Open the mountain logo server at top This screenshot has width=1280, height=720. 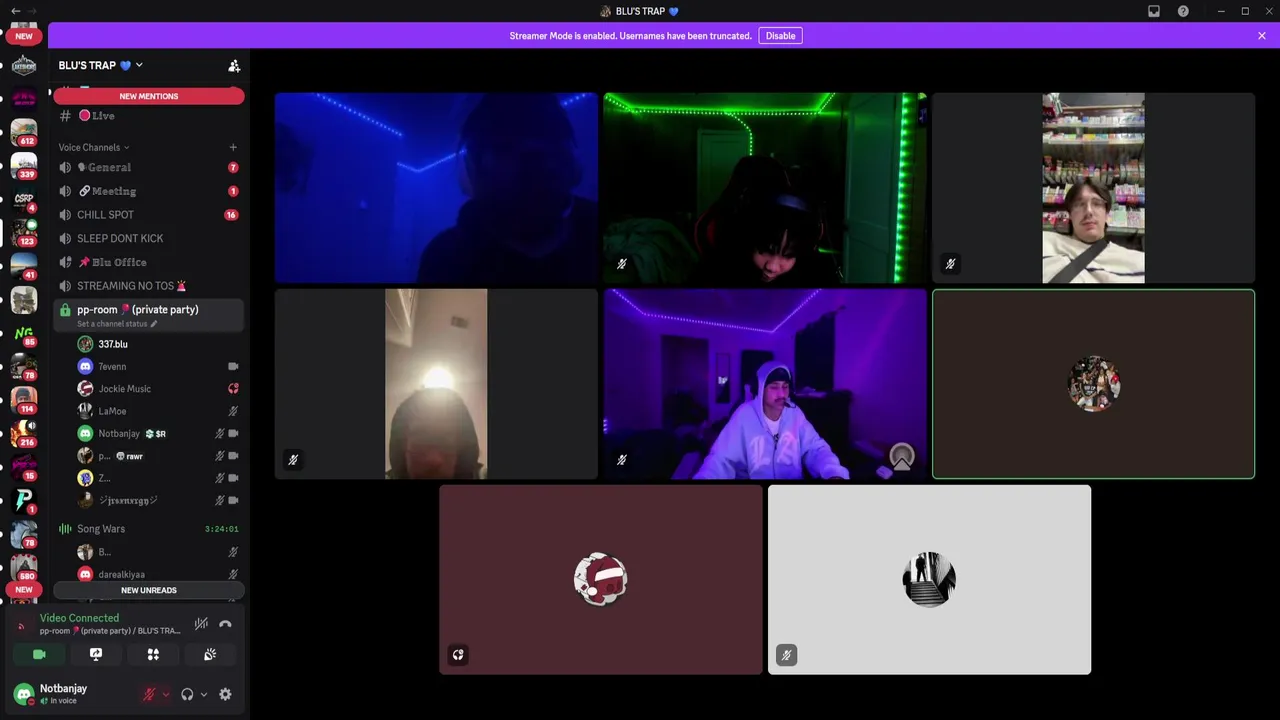point(24,66)
